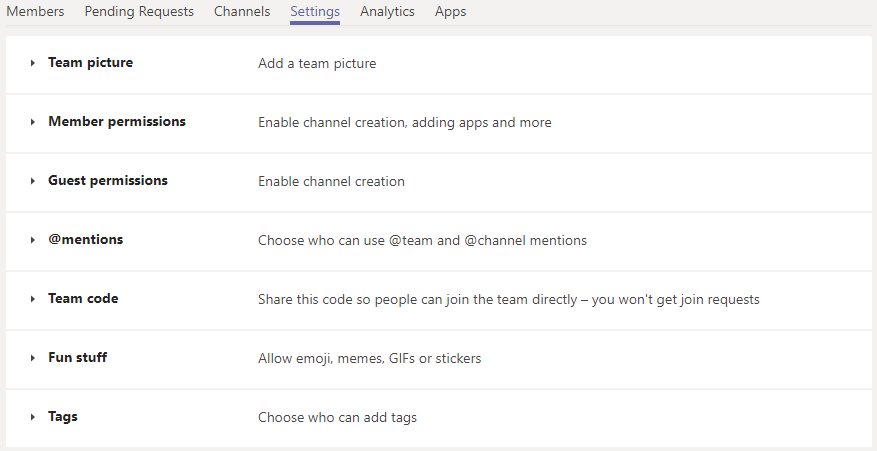
Task: Click 'Choose who can add tags' text
Action: pos(337,418)
